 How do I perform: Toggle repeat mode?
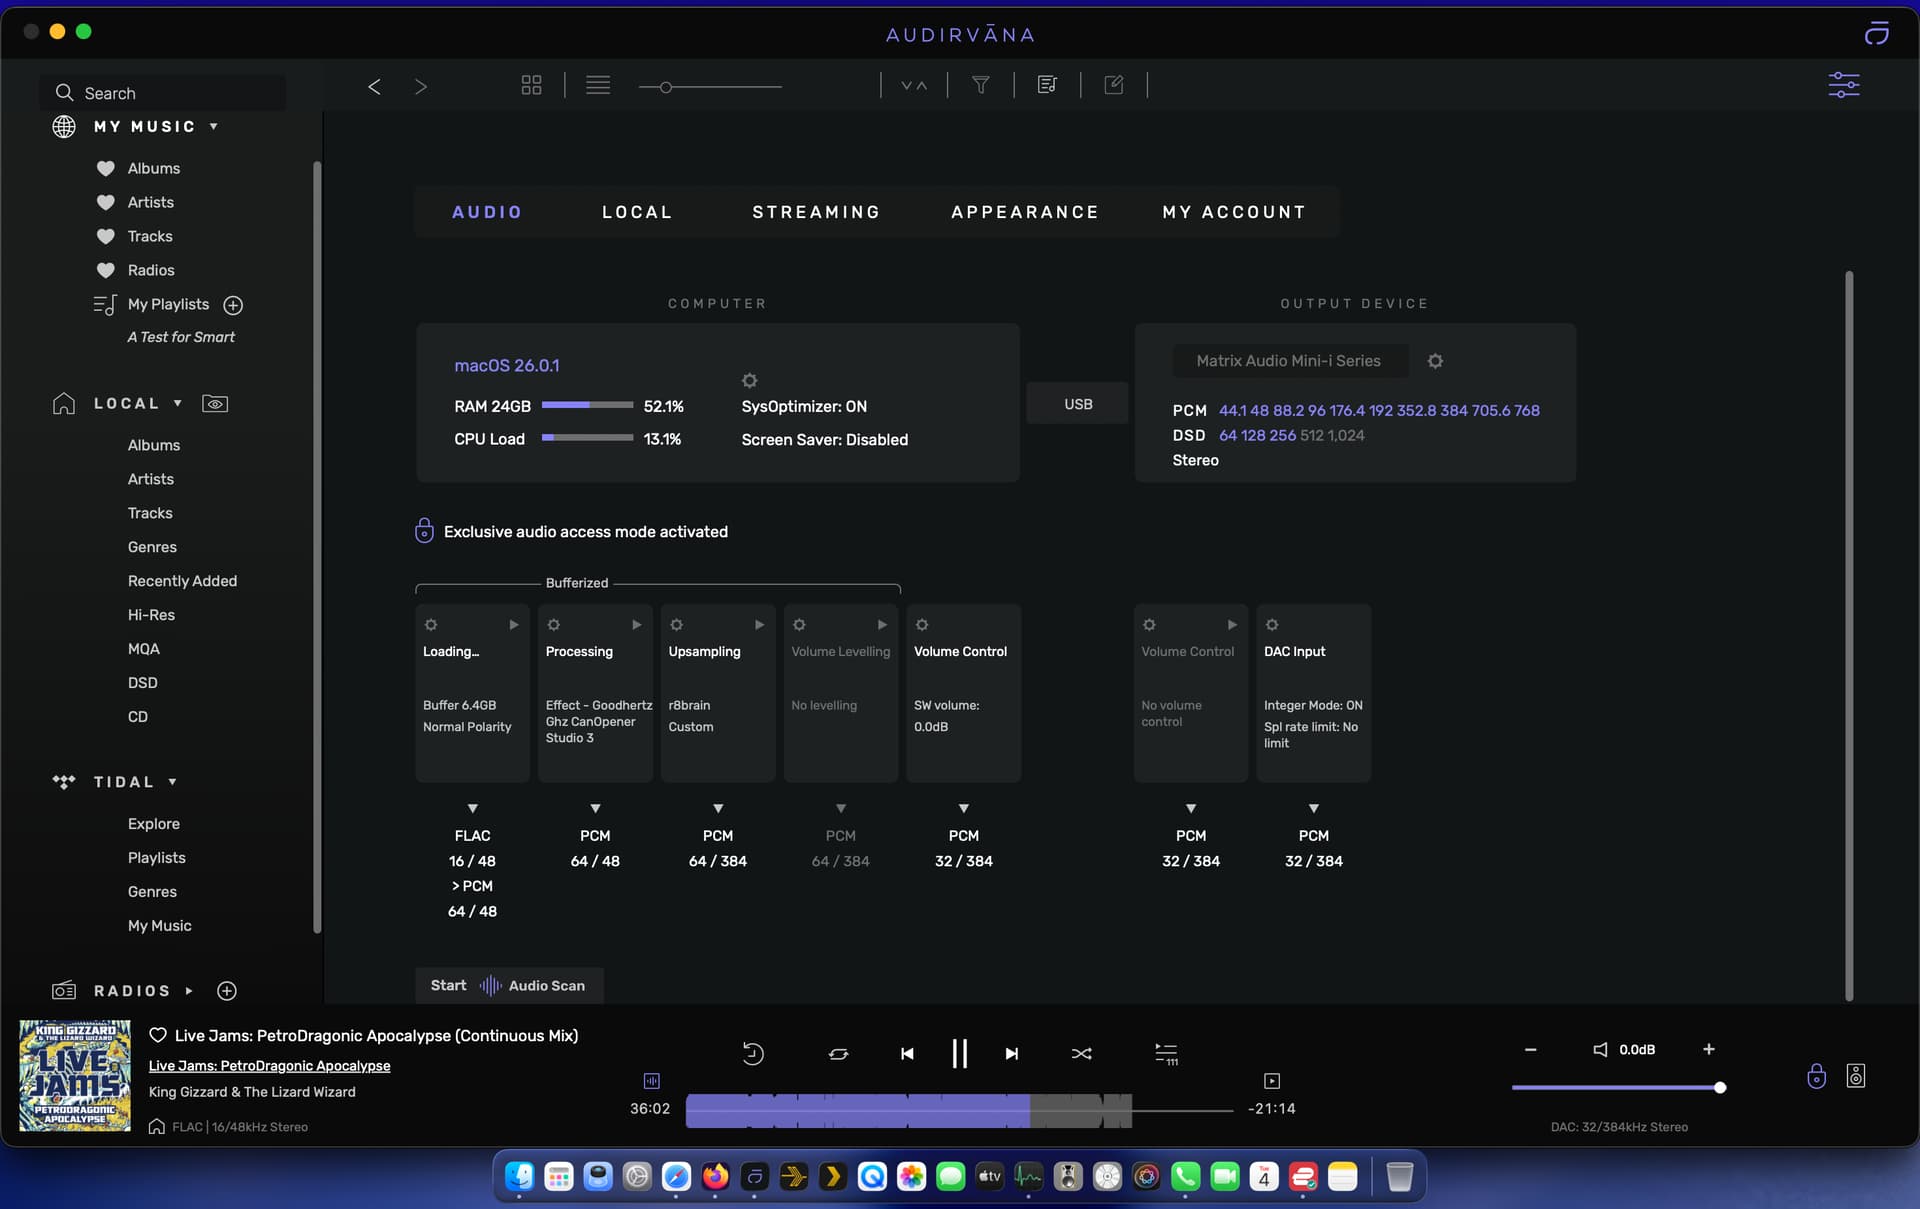(x=838, y=1054)
